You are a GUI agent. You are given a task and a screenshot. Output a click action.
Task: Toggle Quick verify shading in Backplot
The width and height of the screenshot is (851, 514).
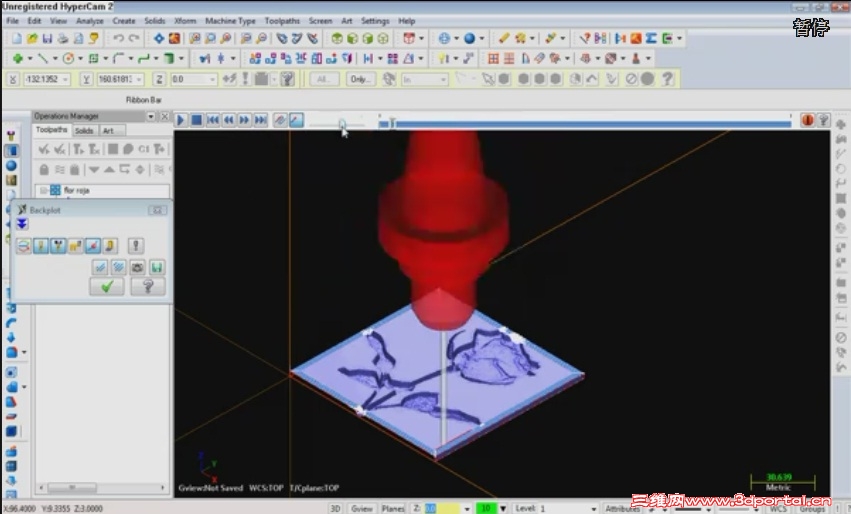(x=110, y=246)
